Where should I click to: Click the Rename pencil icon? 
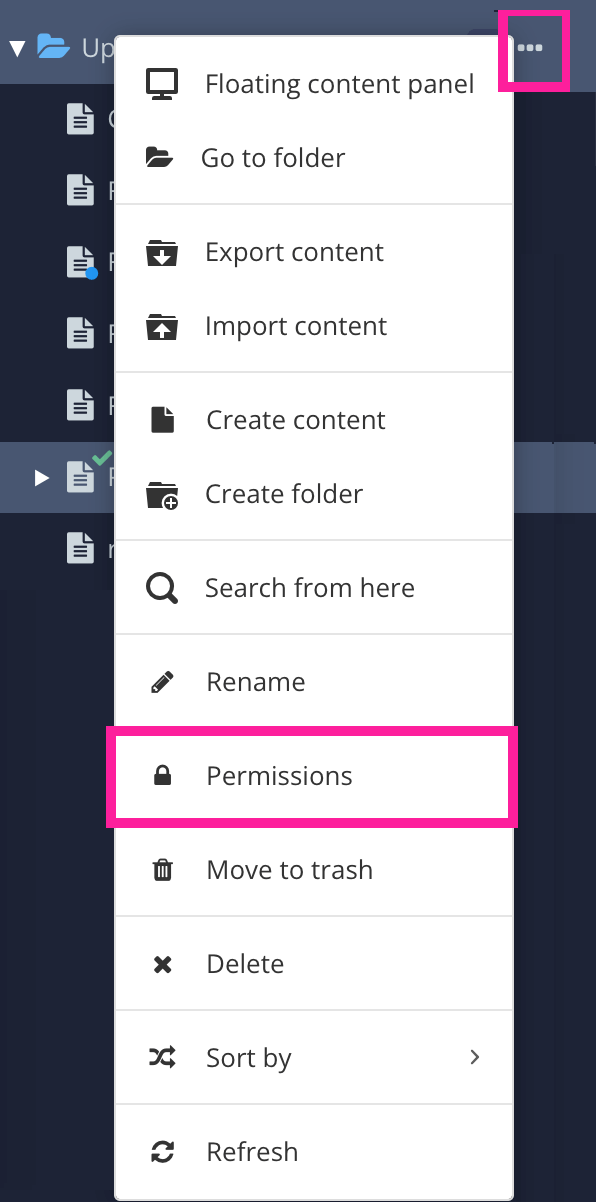[160, 681]
